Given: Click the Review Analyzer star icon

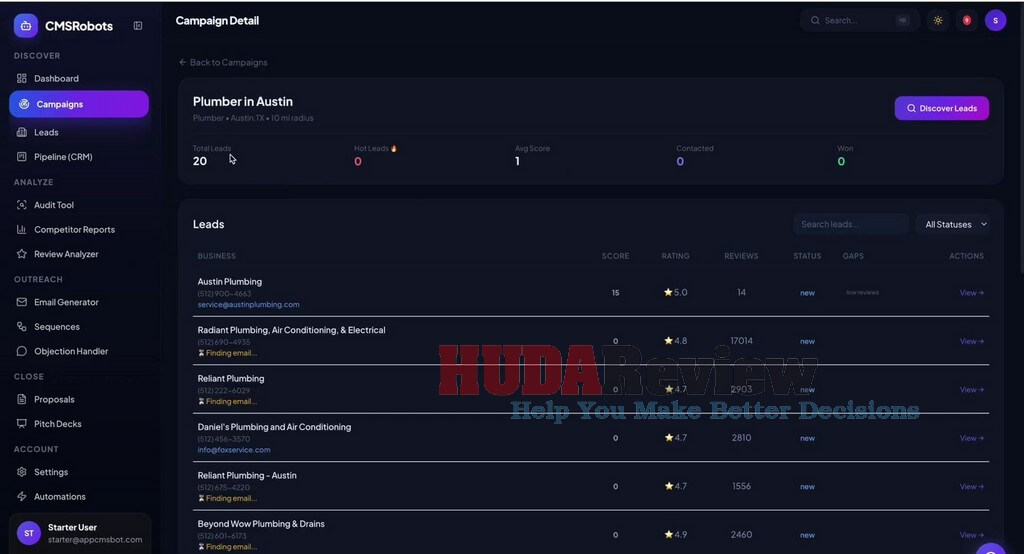Looking at the screenshot, I should pyautogui.click(x=22, y=254).
